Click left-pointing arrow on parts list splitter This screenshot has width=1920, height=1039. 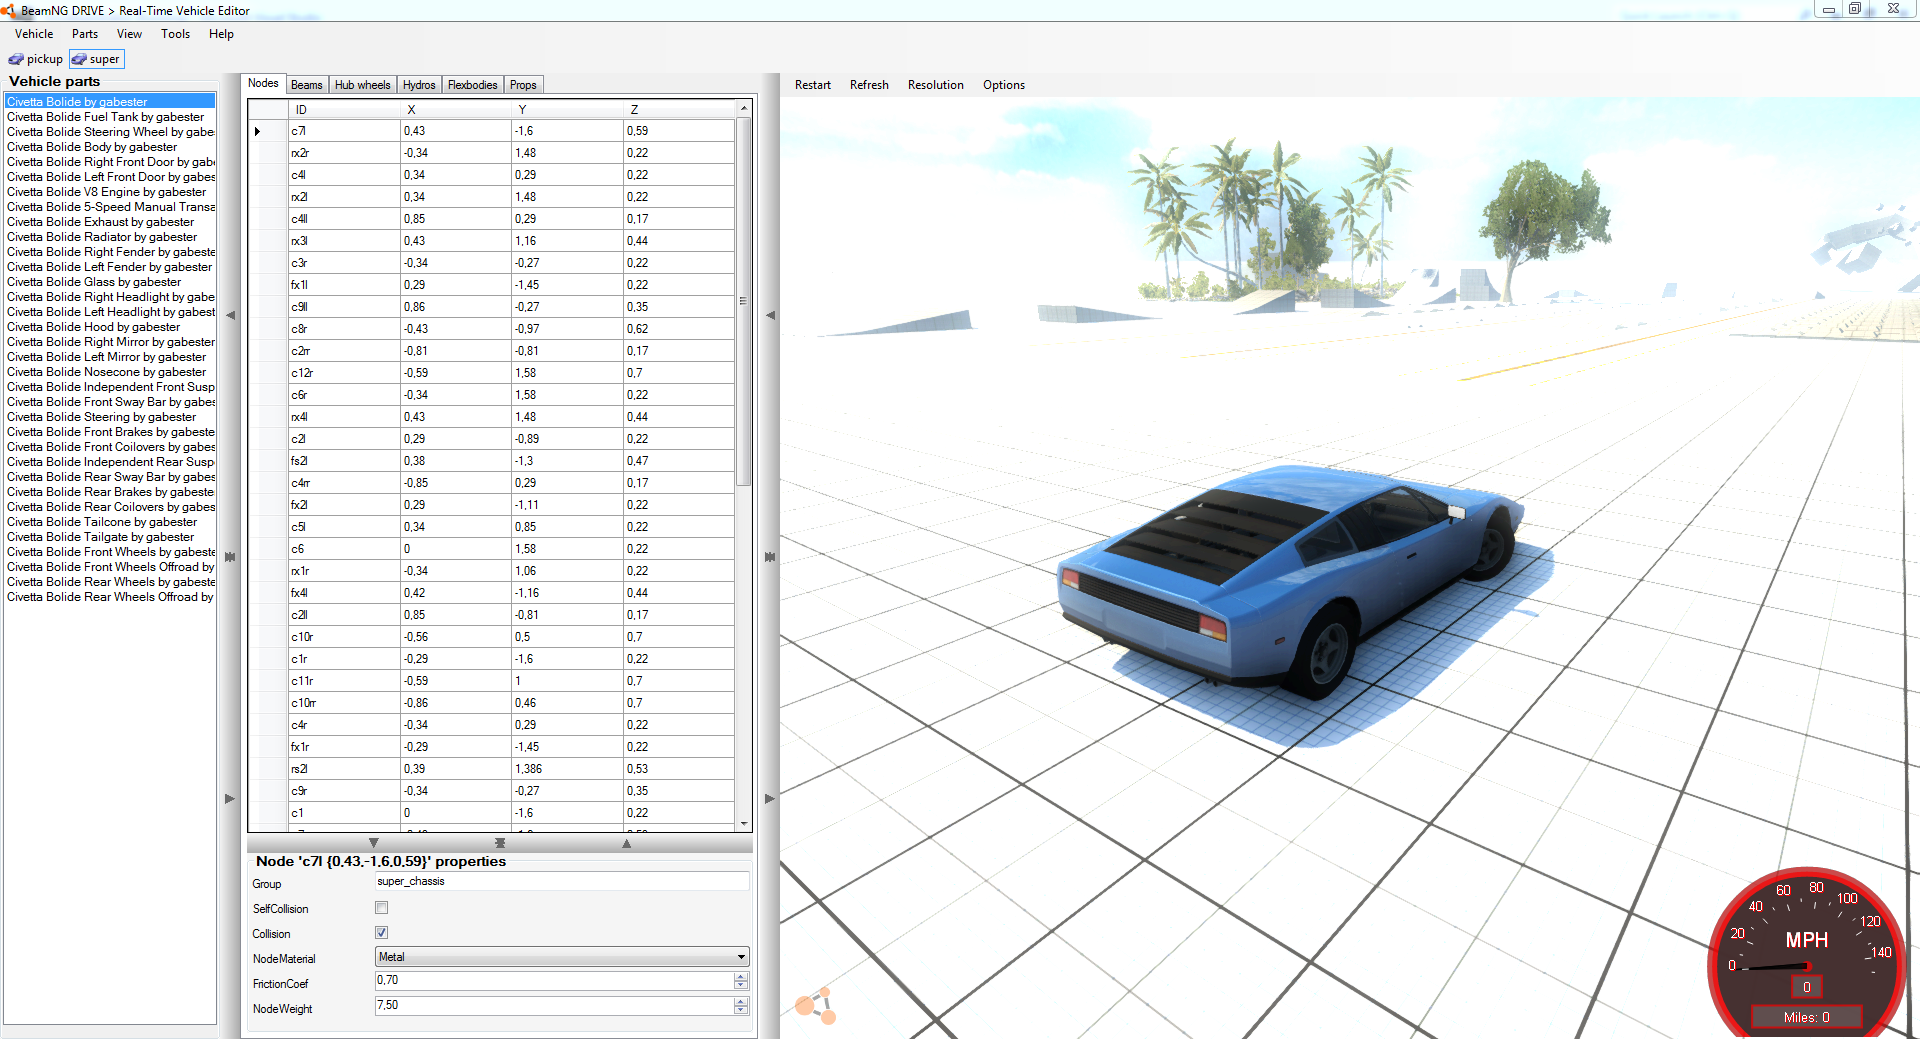tap(230, 315)
